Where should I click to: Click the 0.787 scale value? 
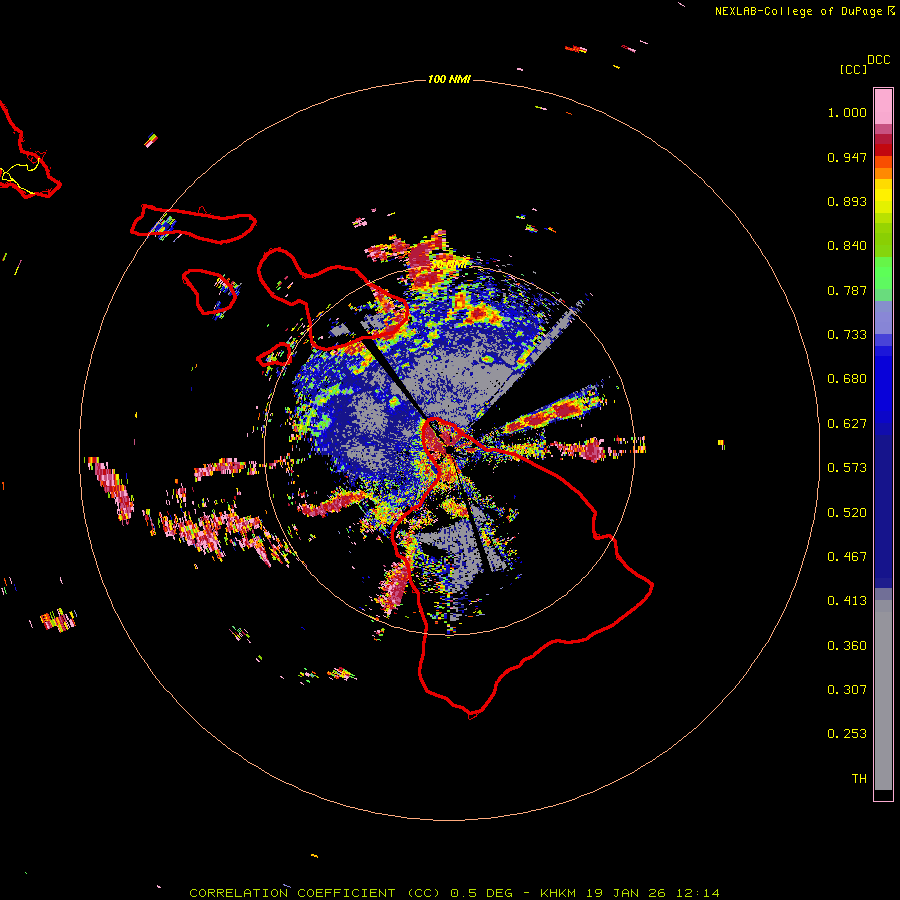point(847,290)
